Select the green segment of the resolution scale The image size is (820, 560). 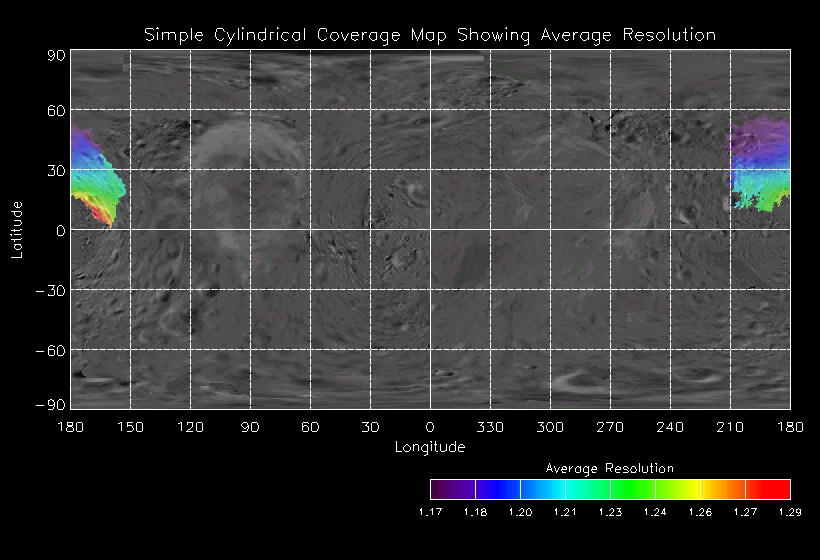coord(632,489)
